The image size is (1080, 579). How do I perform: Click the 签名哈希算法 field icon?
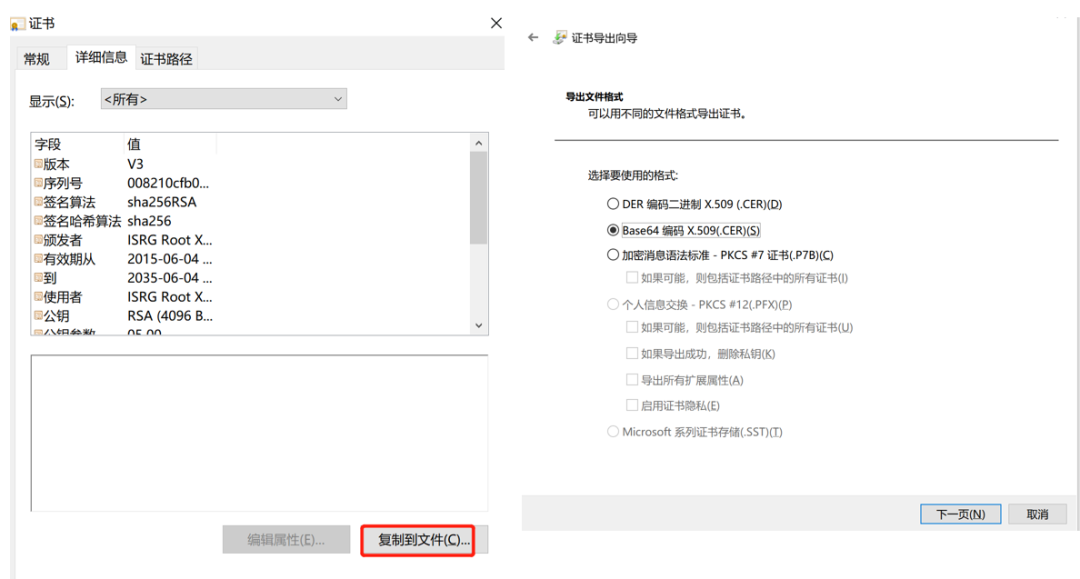(39, 221)
